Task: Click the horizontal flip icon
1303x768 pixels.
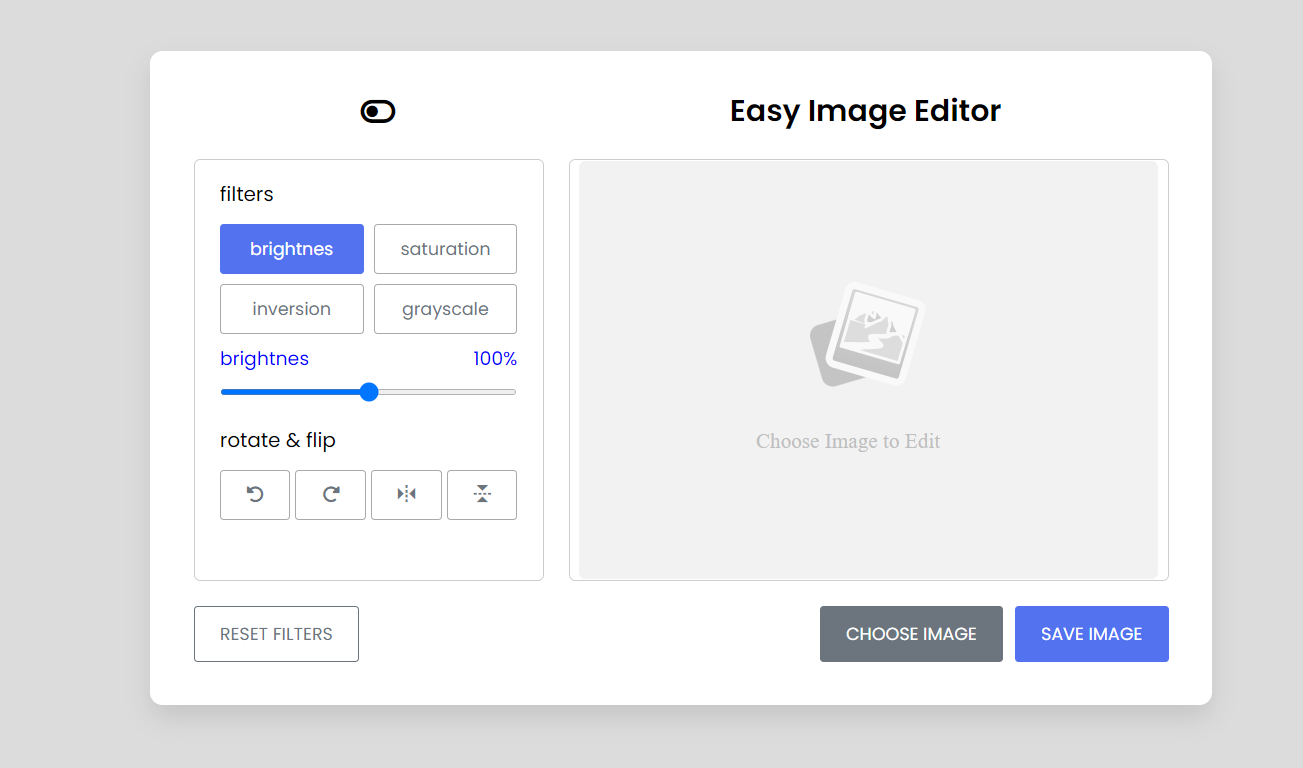Action: pos(406,494)
